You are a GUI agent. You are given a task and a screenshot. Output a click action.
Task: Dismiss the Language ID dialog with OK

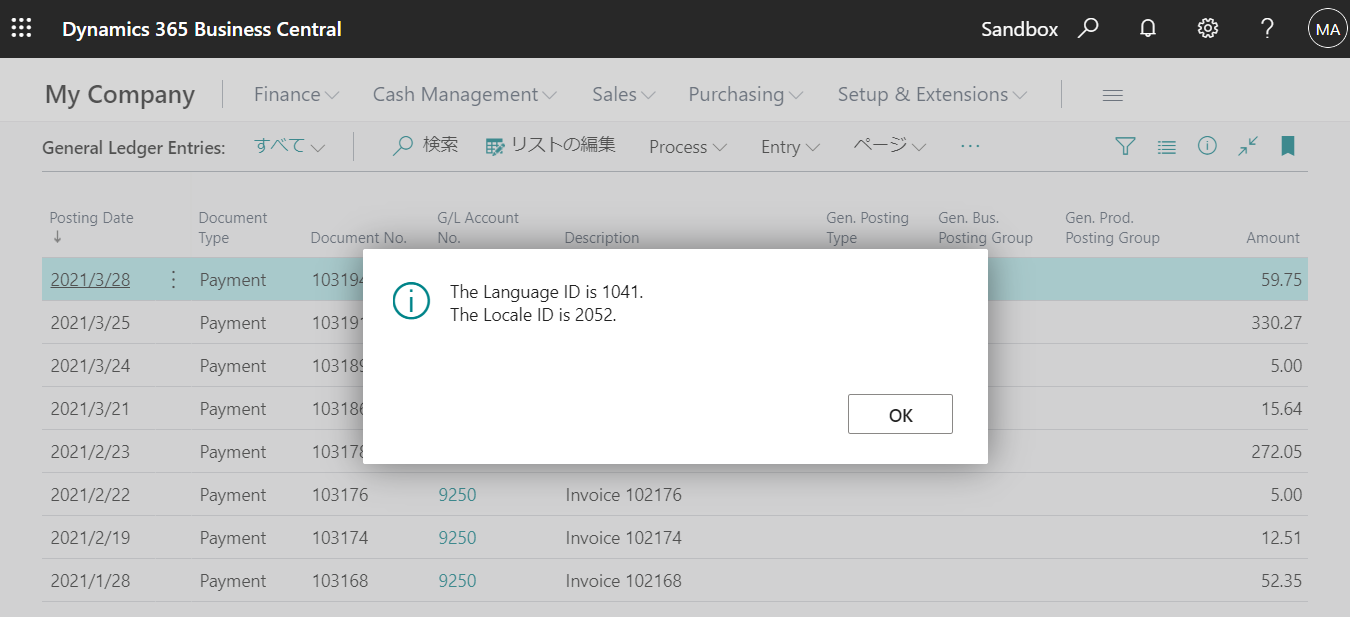[x=899, y=413]
